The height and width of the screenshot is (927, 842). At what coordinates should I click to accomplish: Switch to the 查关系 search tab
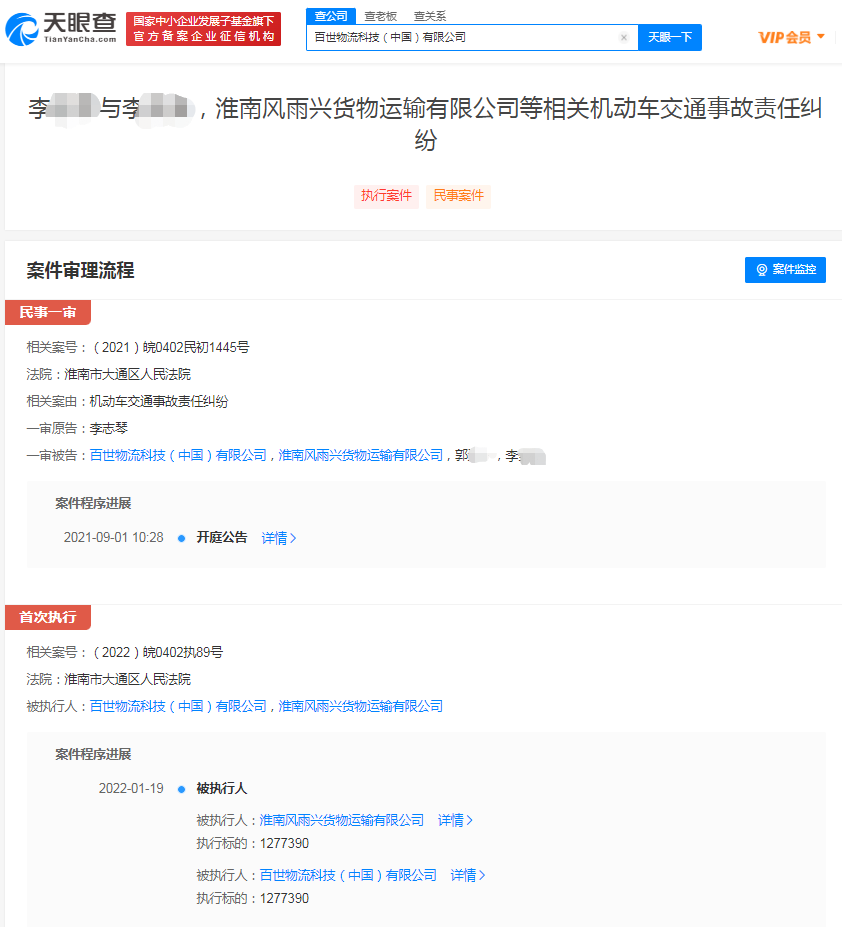click(430, 16)
